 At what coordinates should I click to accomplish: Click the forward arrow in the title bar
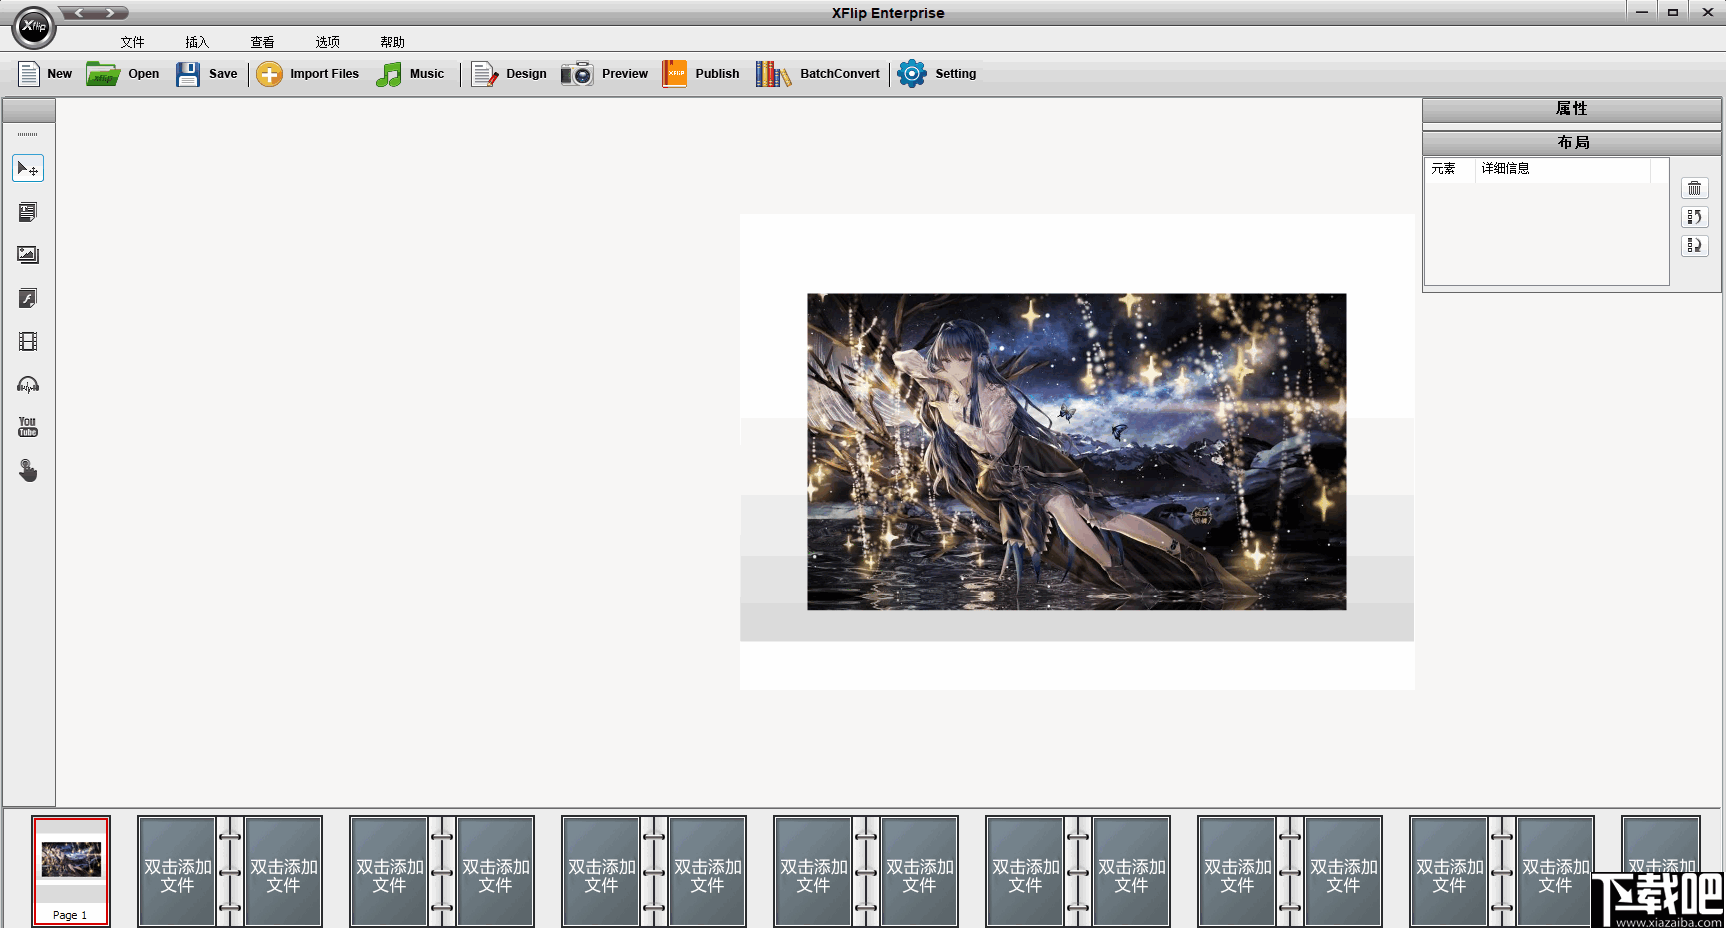[x=111, y=13]
